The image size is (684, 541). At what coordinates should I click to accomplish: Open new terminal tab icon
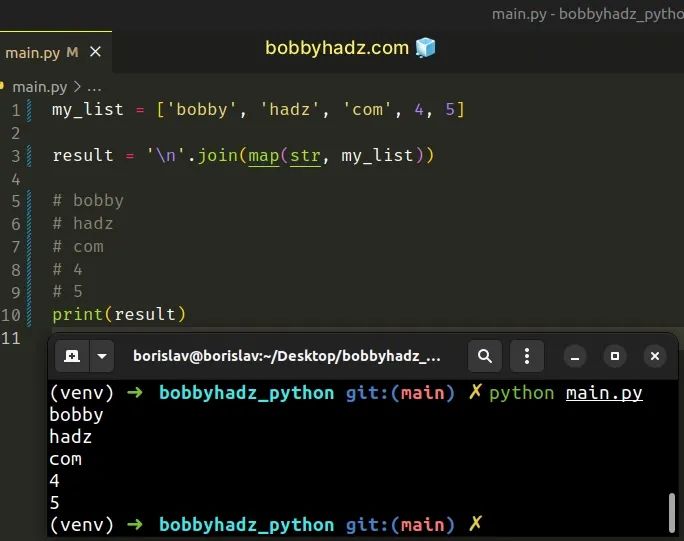[72, 356]
